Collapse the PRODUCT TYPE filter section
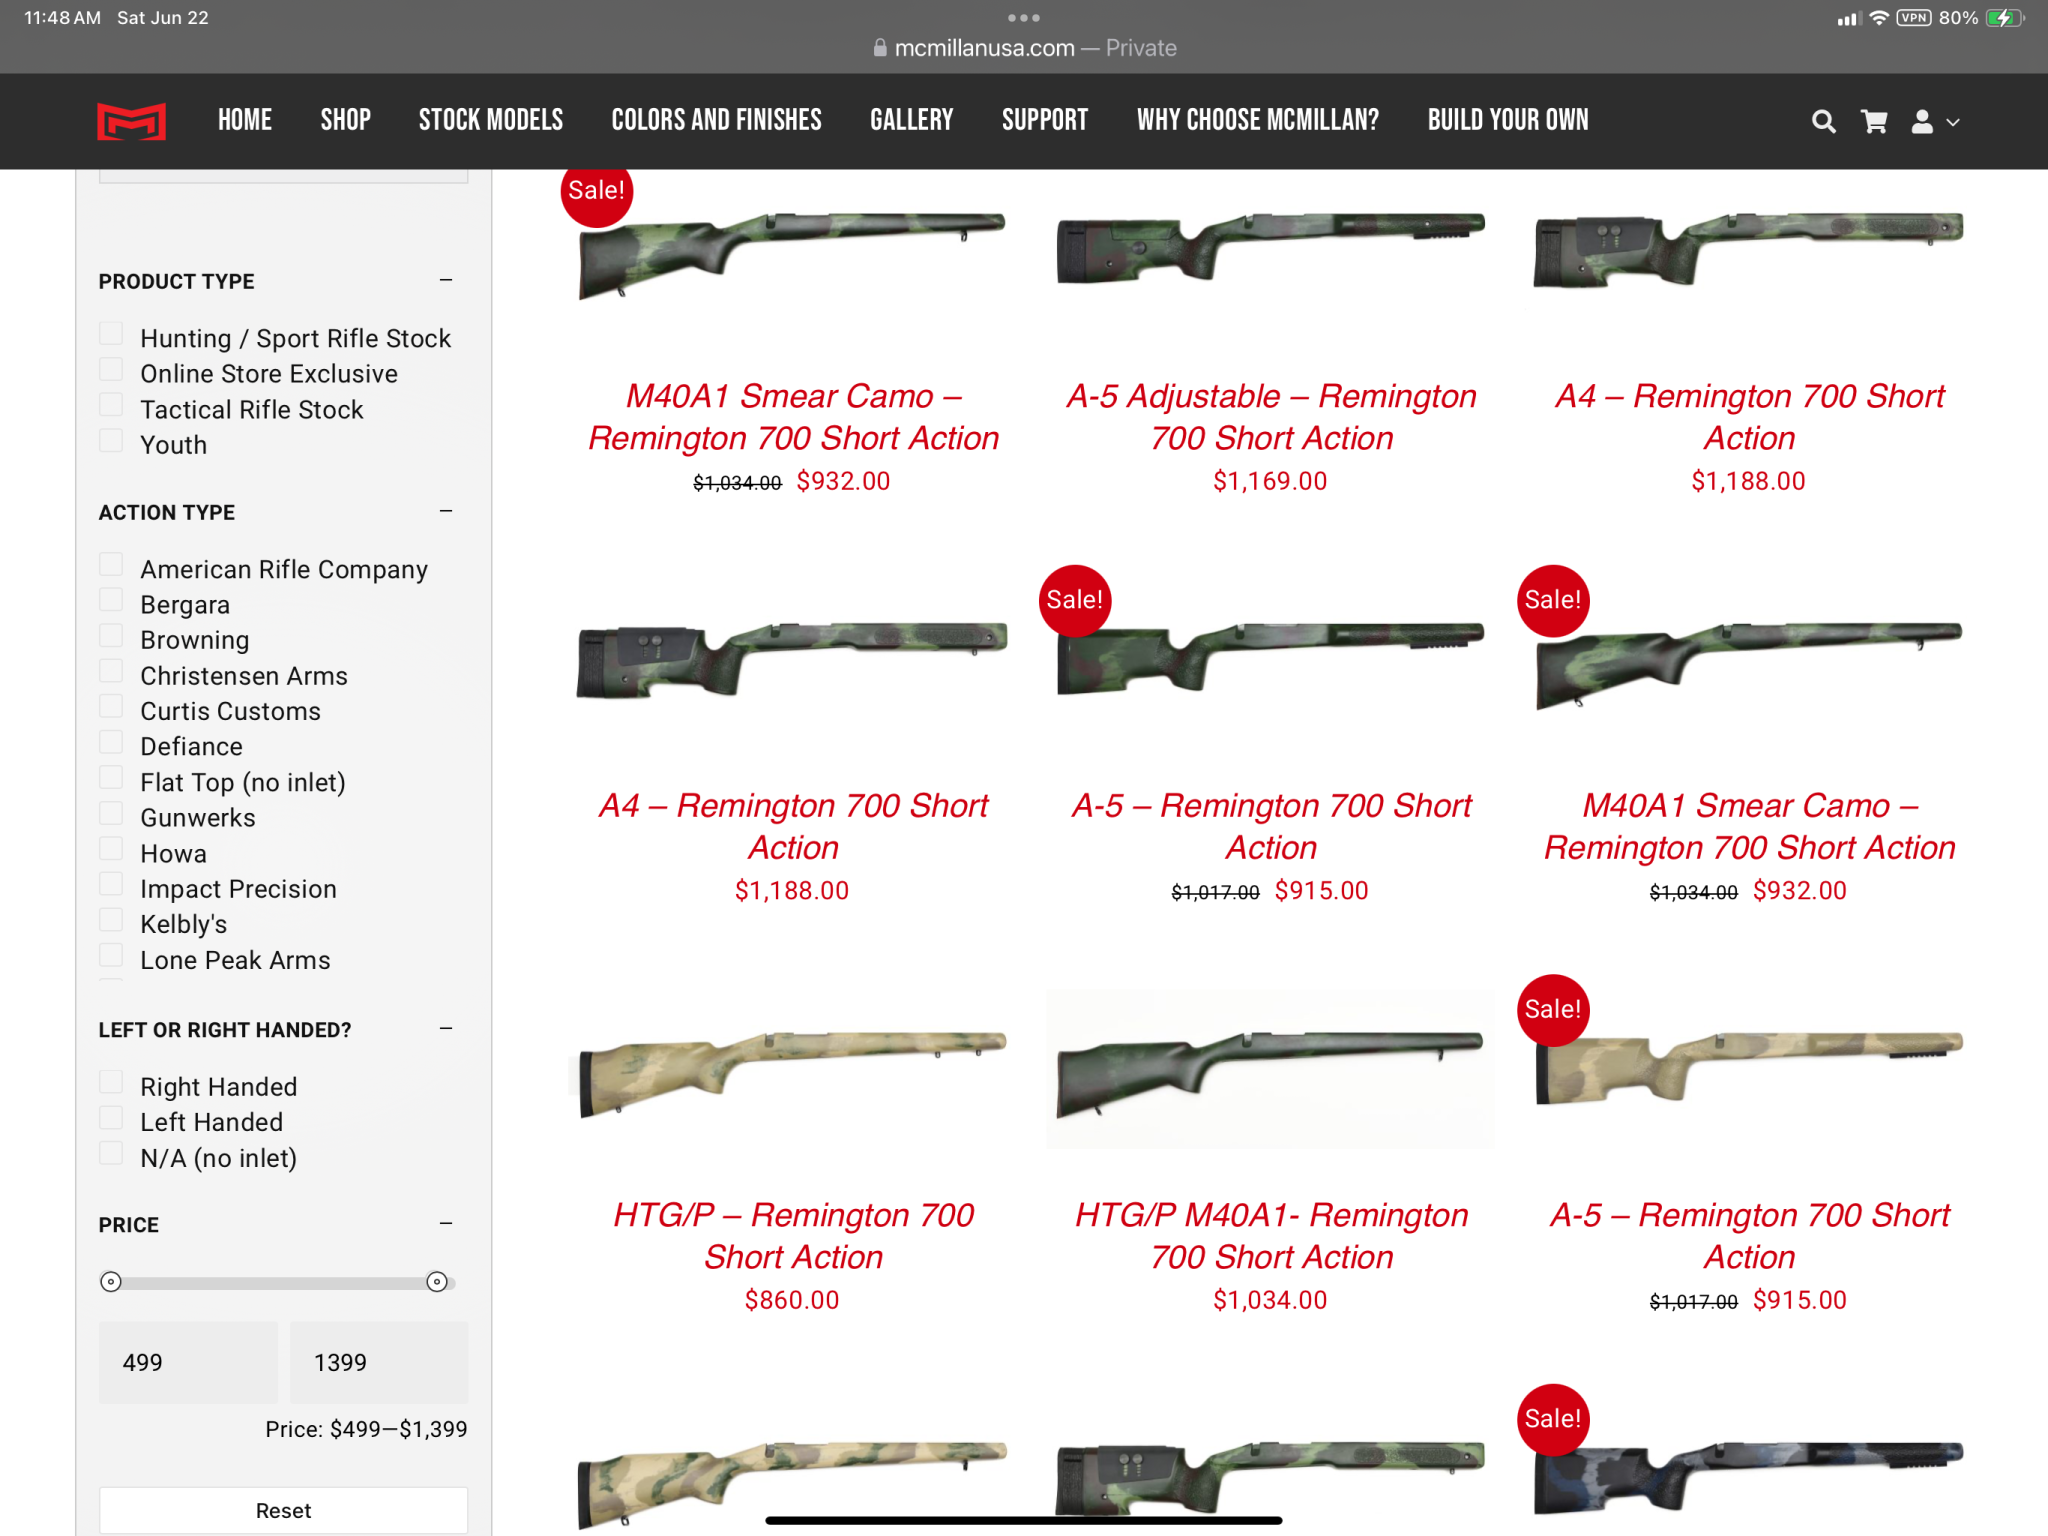This screenshot has width=2048, height=1536. pyautogui.click(x=446, y=280)
